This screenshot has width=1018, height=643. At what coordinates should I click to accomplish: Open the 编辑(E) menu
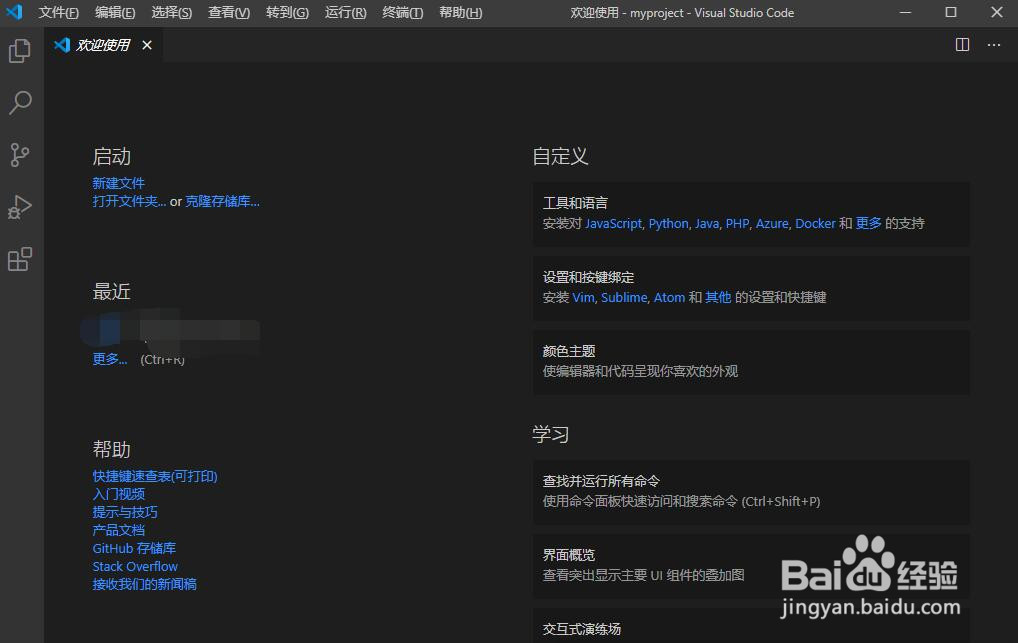[x=115, y=12]
